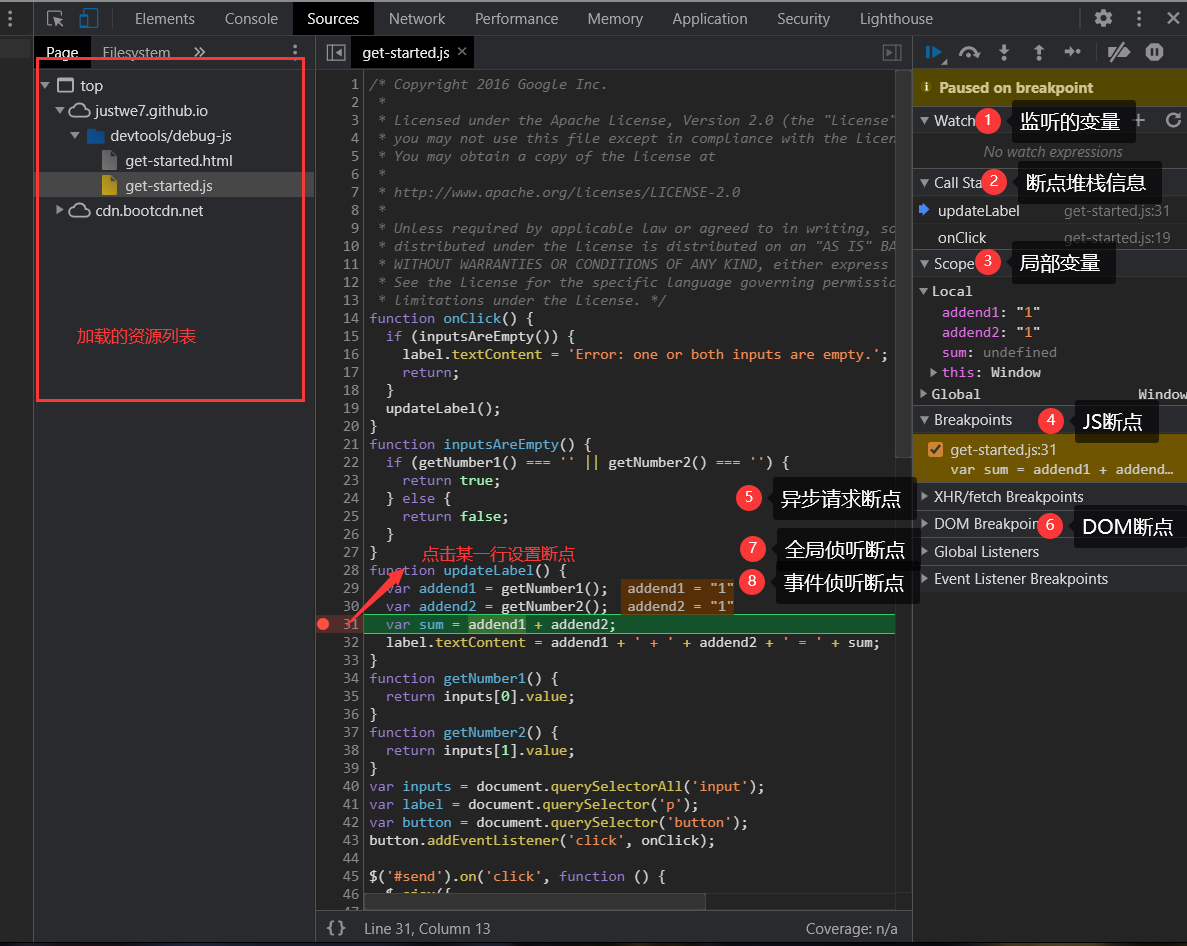The height and width of the screenshot is (946, 1187).
Task: Toggle pause on exceptions icon
Action: pyautogui.click(x=1154, y=52)
